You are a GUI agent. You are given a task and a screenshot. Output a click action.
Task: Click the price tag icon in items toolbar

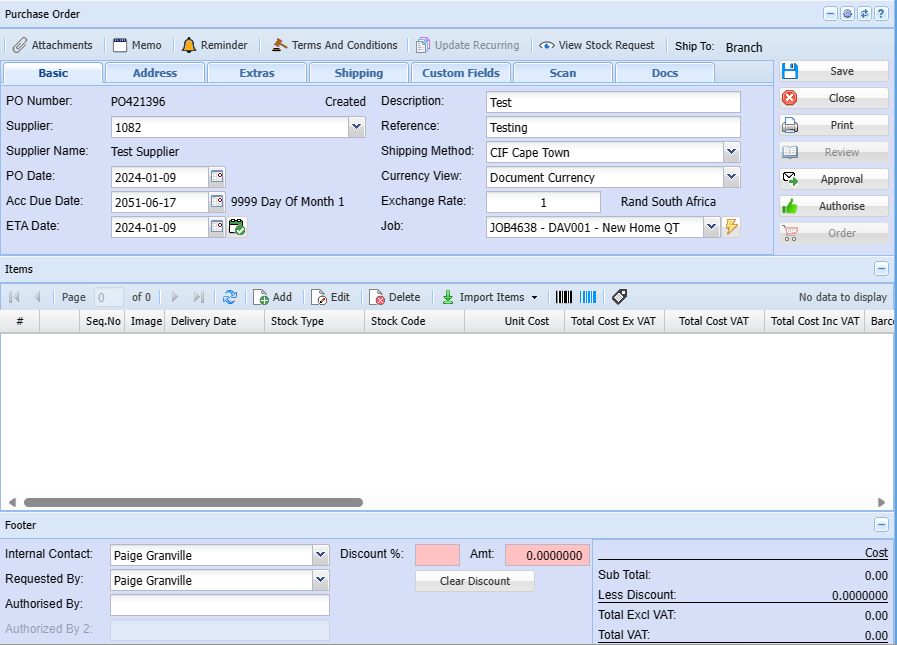point(619,297)
